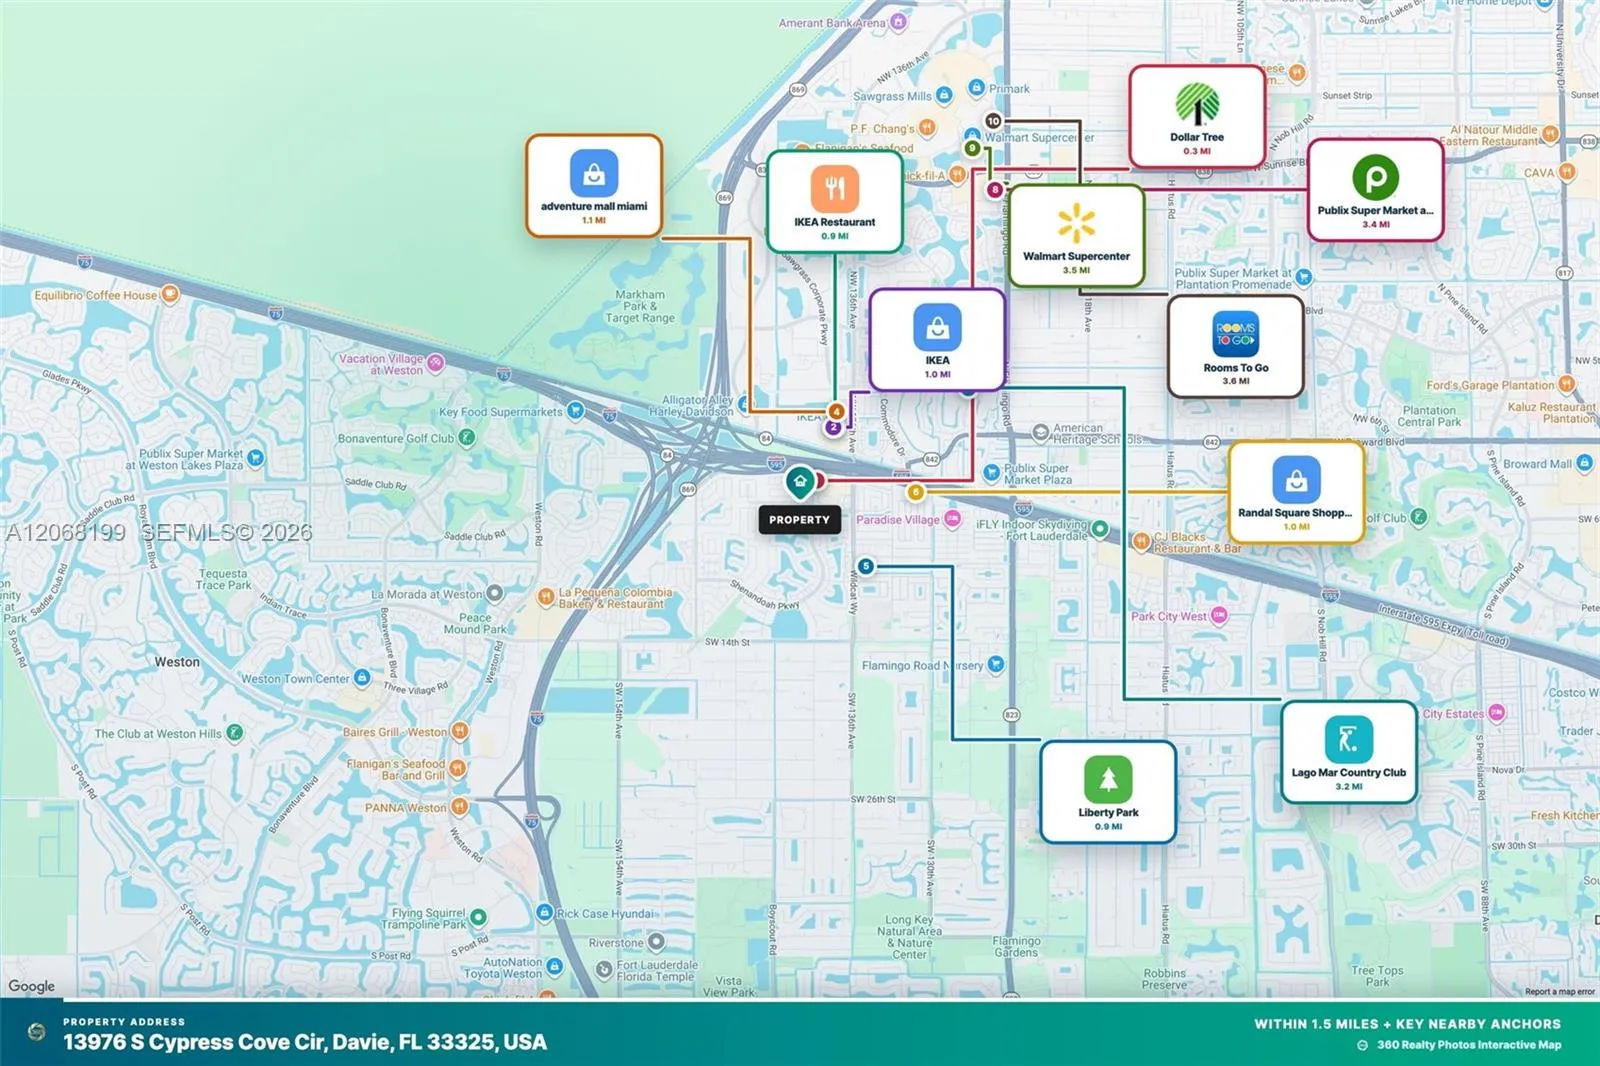Click blue route marker number 5
1600x1066 pixels.
tap(866, 566)
